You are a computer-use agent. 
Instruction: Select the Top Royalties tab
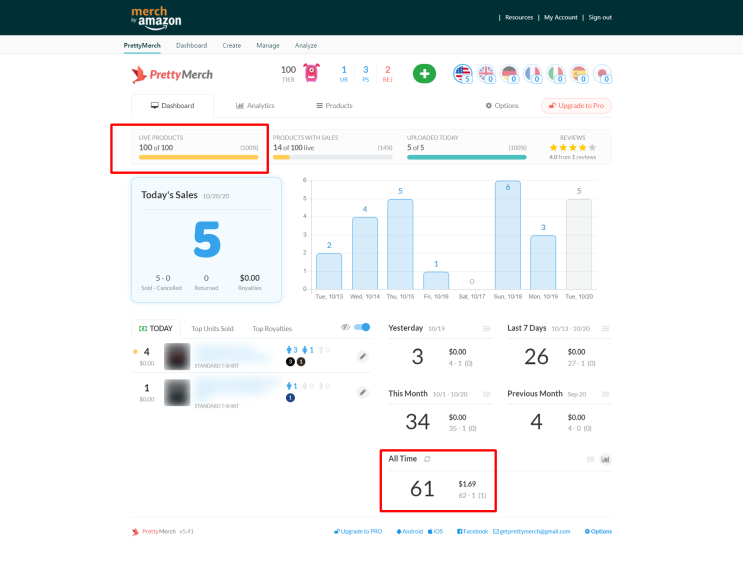tap(272, 328)
